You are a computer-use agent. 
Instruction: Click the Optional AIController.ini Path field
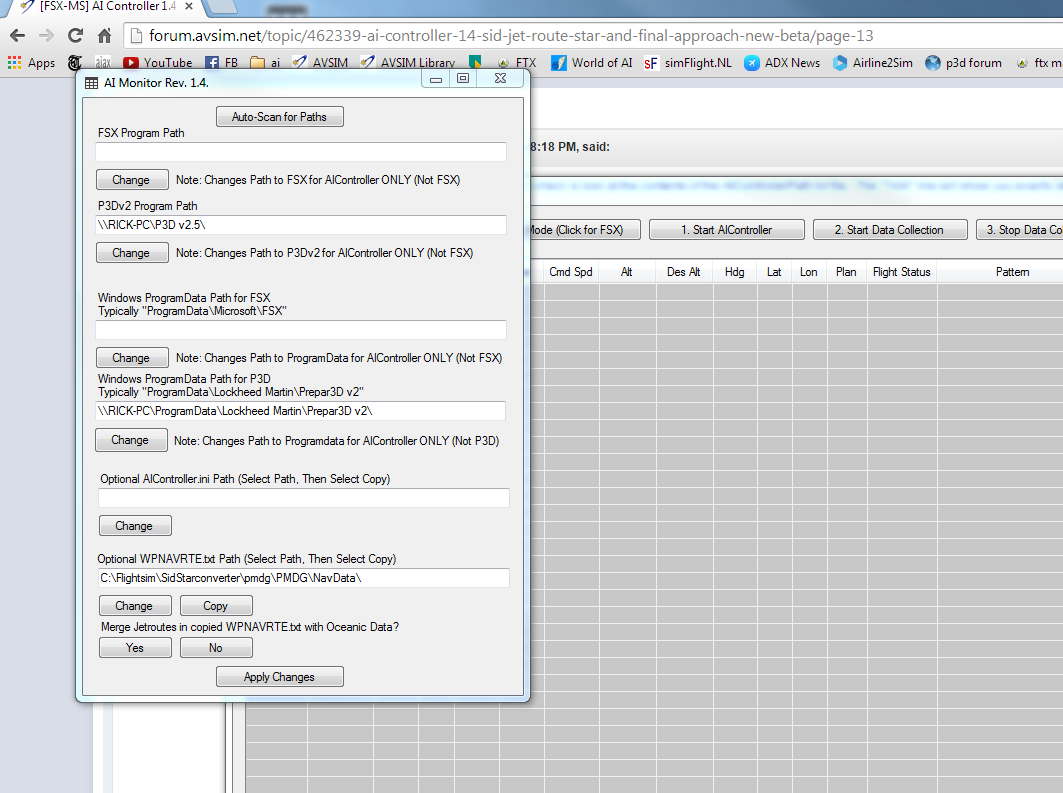tap(304, 498)
